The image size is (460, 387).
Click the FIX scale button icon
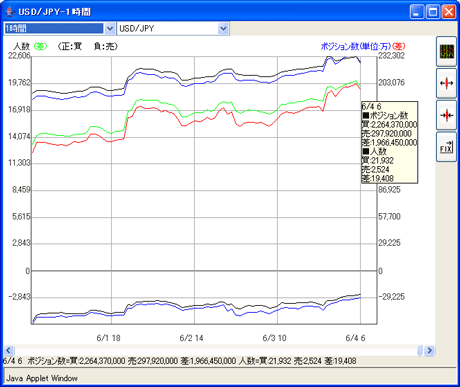coord(446,147)
